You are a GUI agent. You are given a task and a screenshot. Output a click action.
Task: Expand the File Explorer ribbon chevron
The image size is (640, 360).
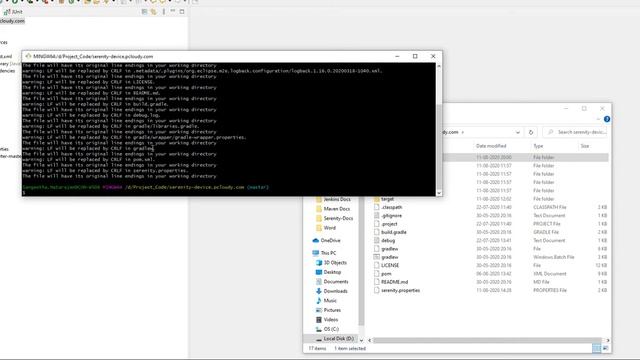click(598, 119)
